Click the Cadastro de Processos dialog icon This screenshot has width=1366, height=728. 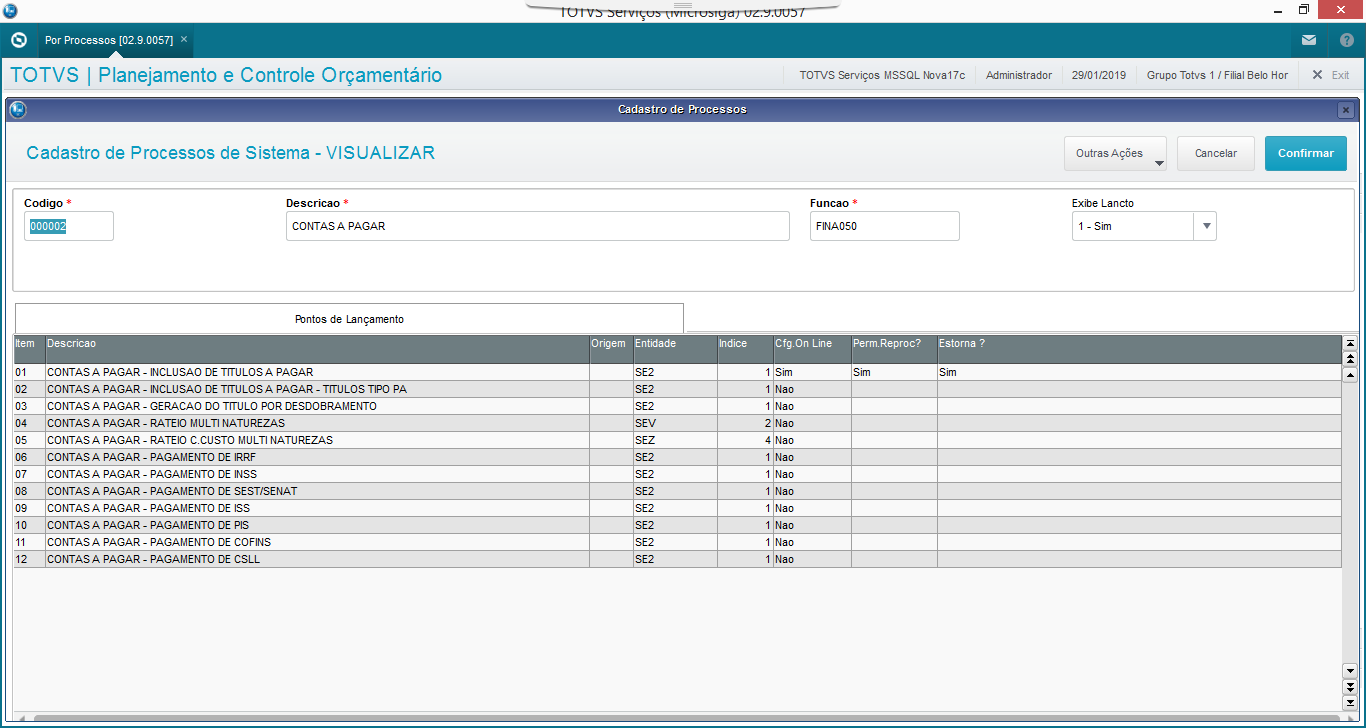18,110
